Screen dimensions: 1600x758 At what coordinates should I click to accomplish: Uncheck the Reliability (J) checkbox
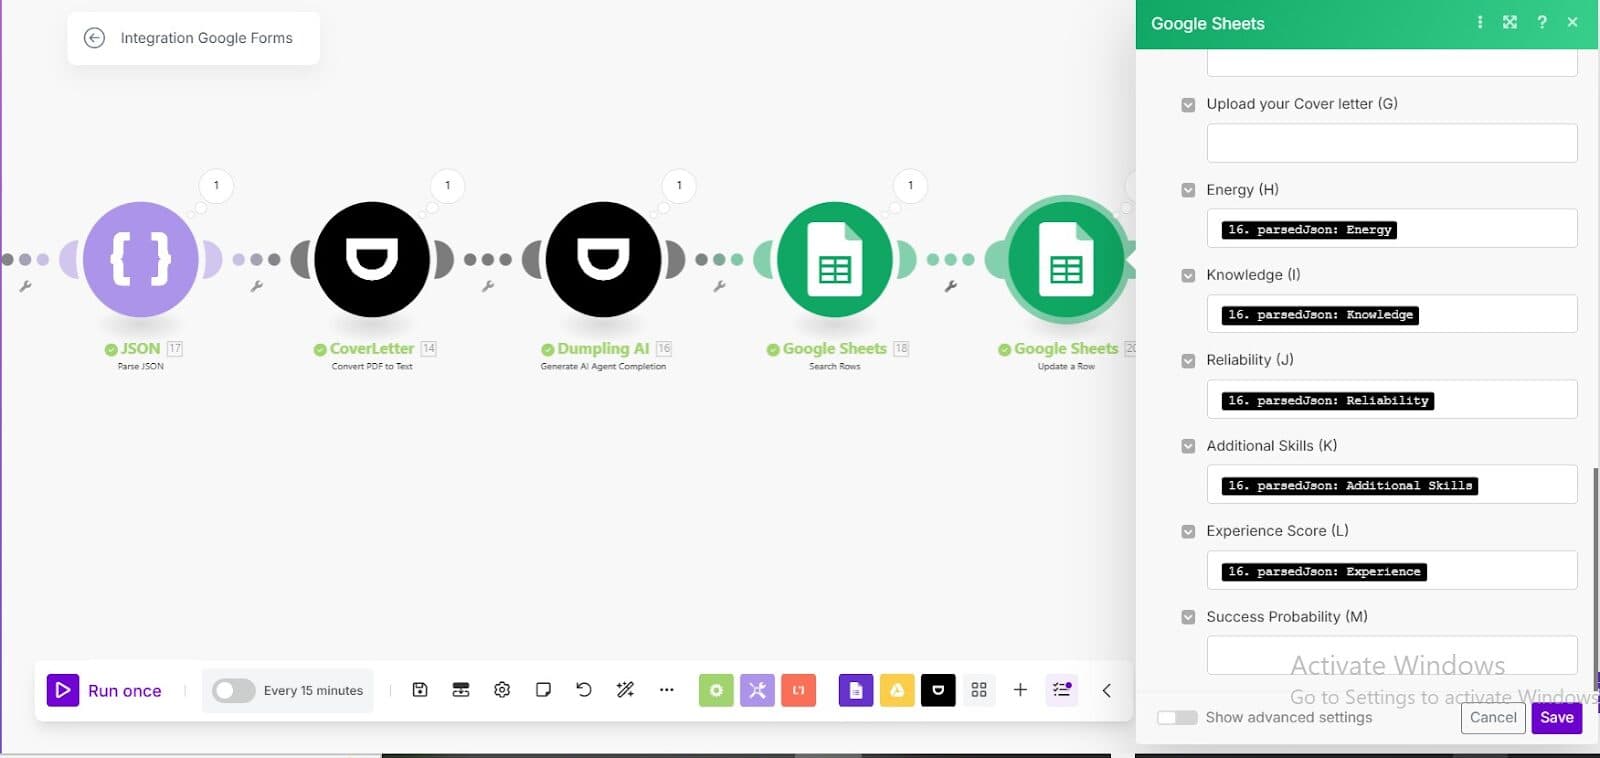pos(1188,361)
